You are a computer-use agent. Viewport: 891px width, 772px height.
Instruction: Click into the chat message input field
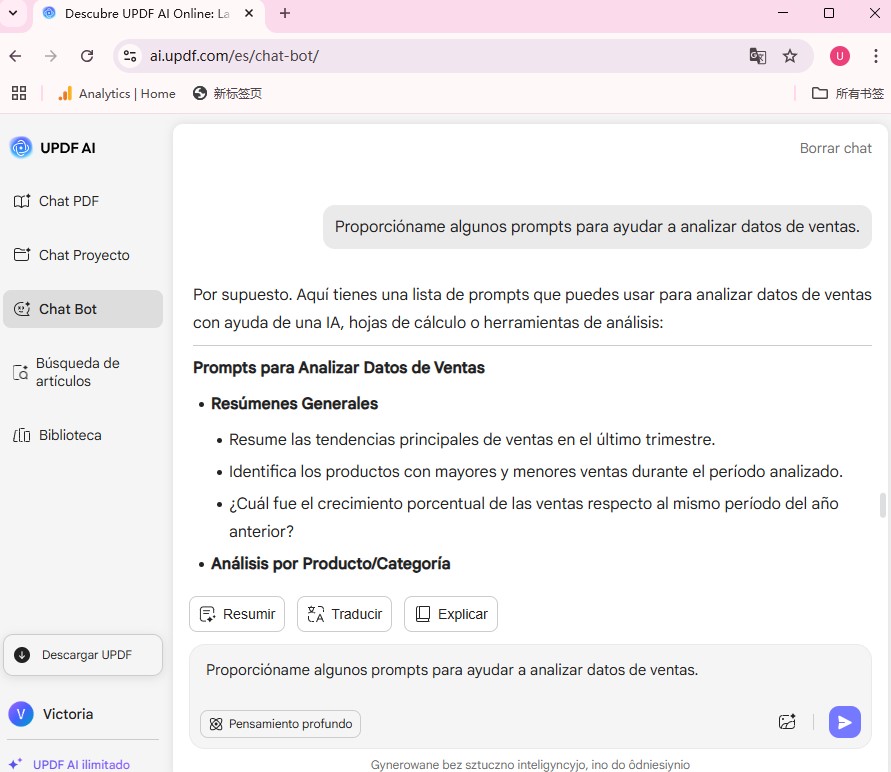point(530,670)
